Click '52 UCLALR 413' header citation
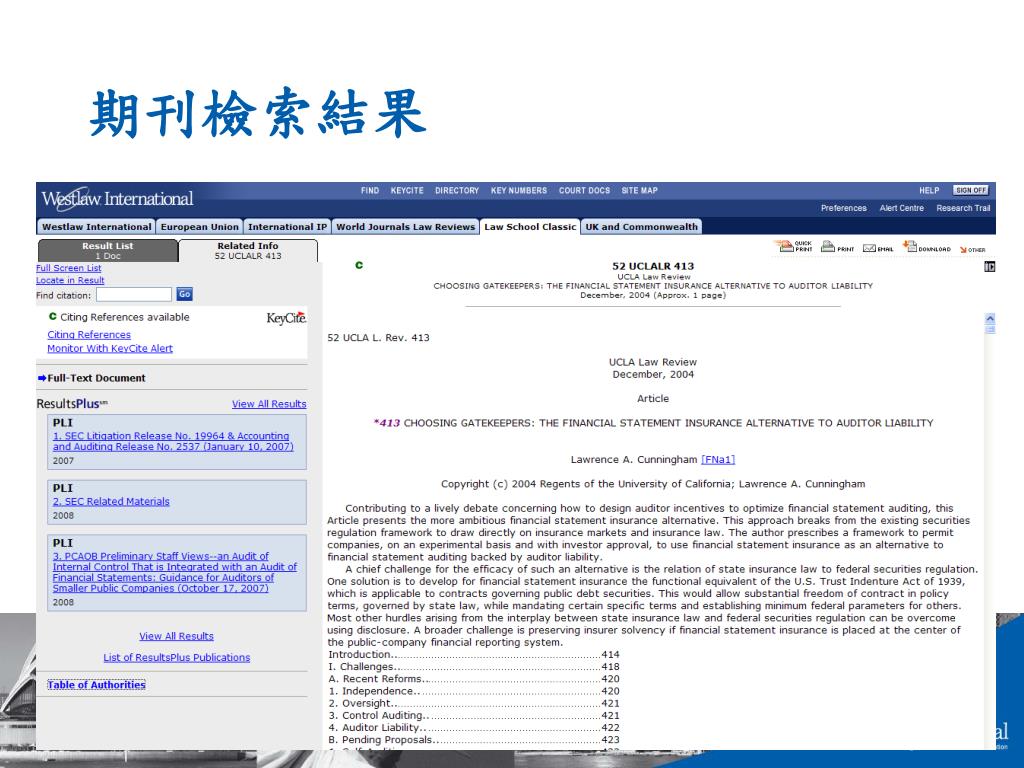 click(x=653, y=266)
